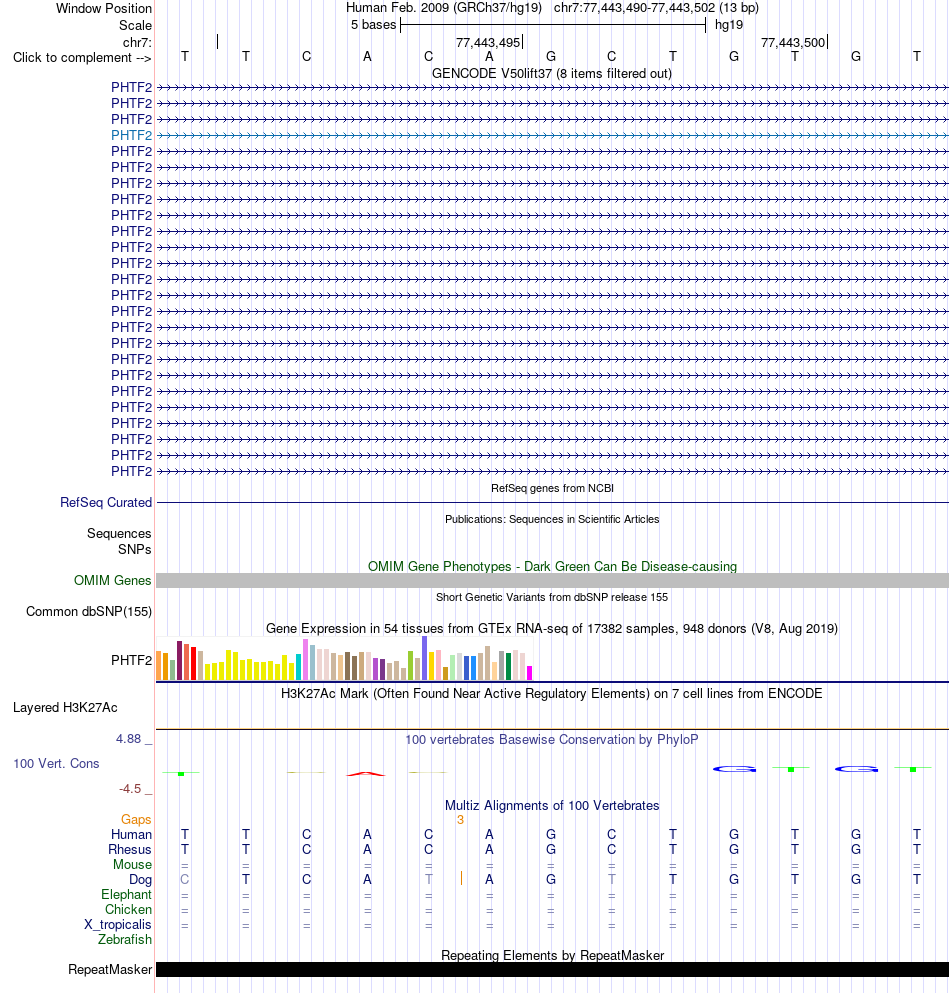Click 'RefSeq genes from NCBI' title

click(552, 488)
